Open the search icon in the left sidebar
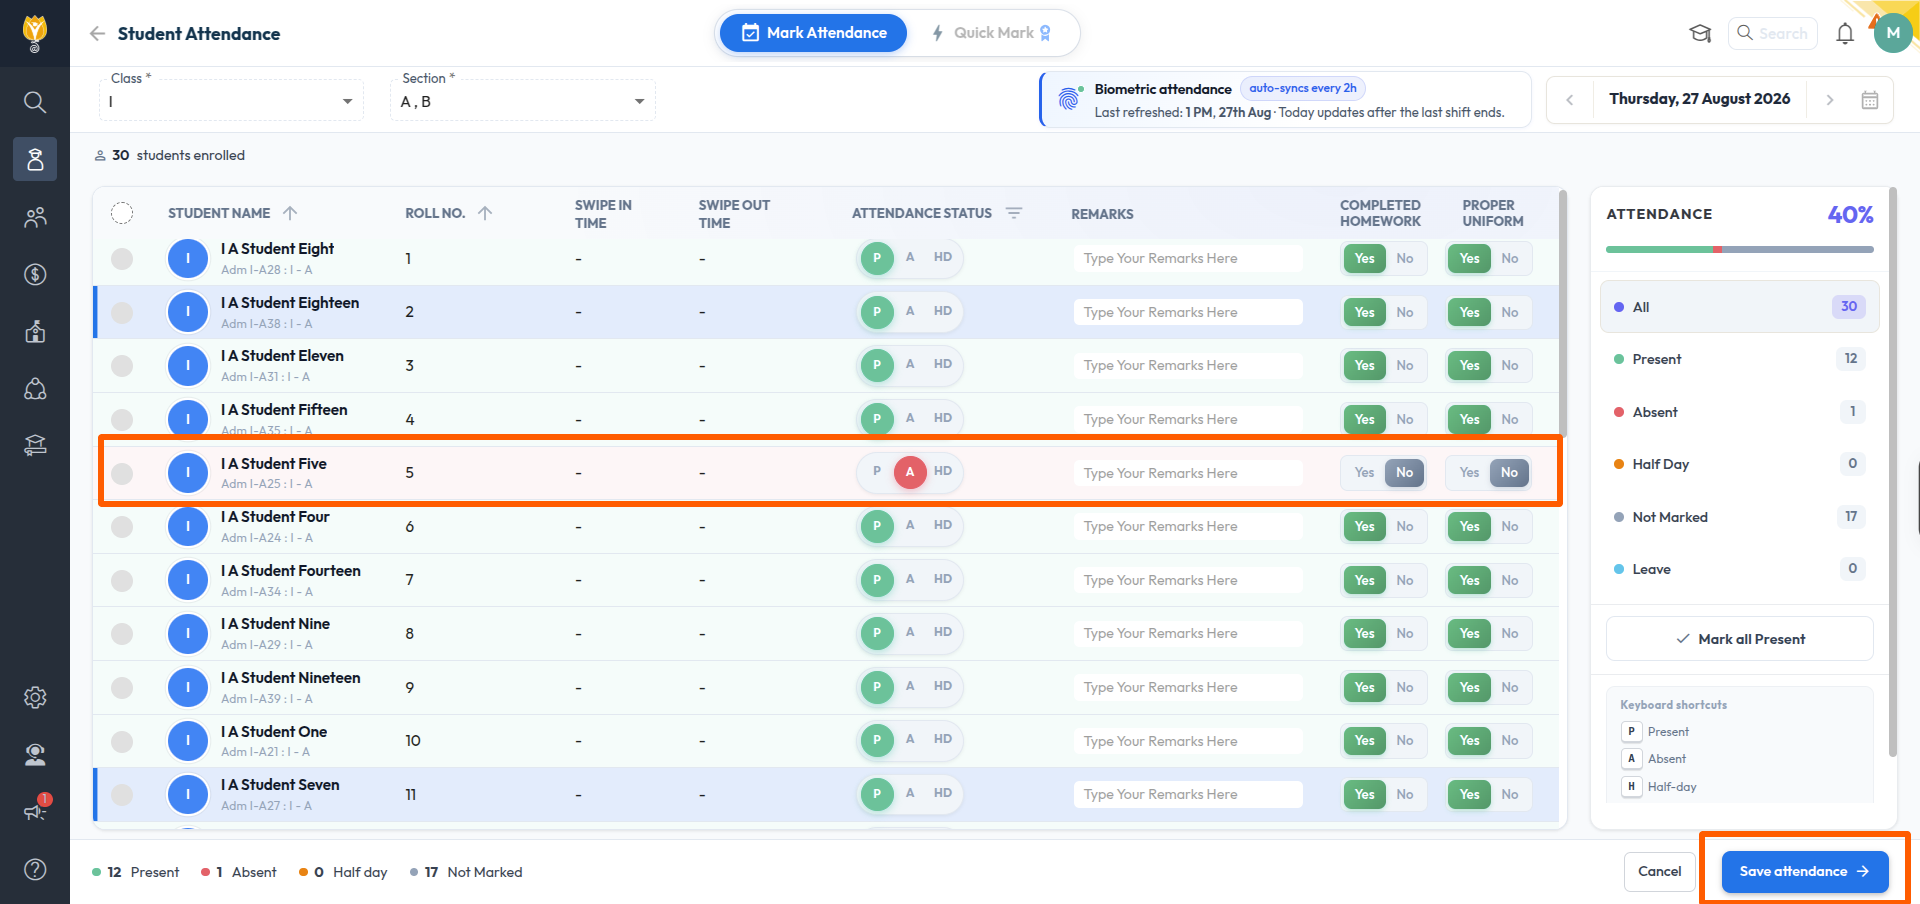The height and width of the screenshot is (904, 1920). [35, 102]
